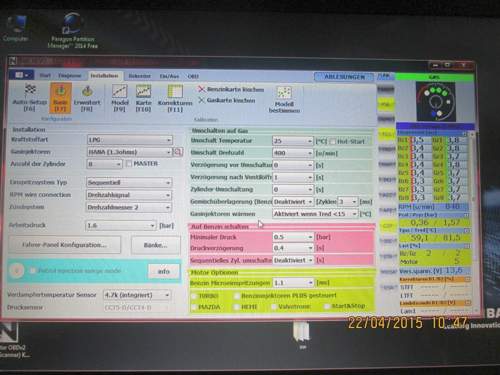Enable the Hot-Start checkbox

point(332,141)
